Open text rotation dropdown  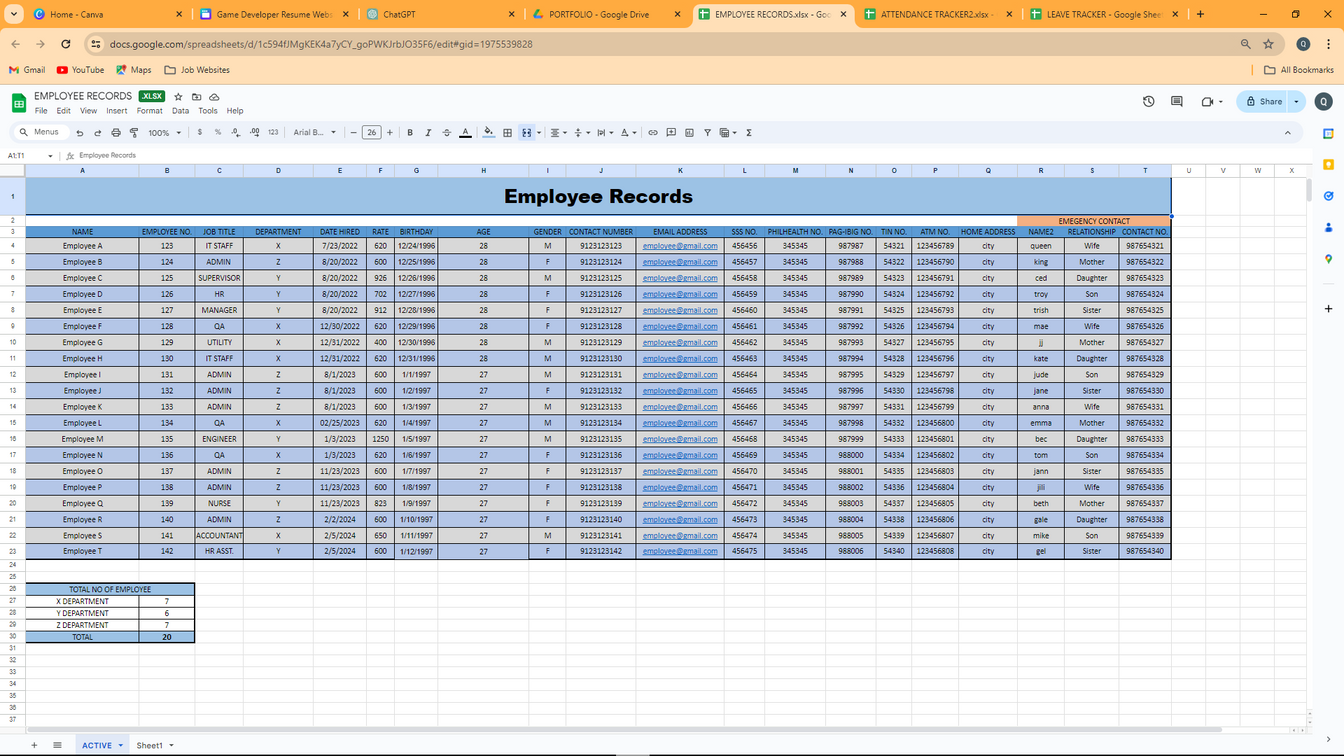628,133
